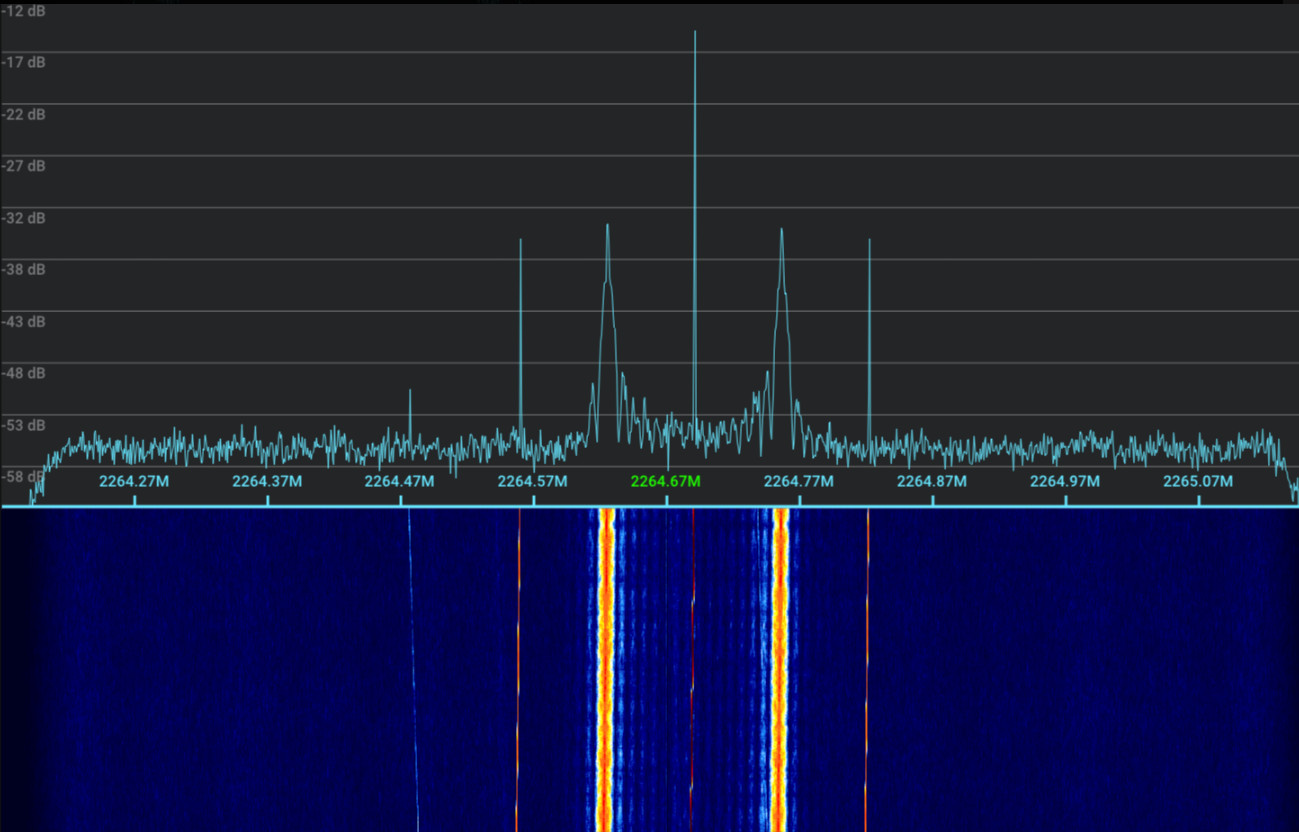Click the -32 dB scale label
1299x832 pixels.
pos(24,217)
